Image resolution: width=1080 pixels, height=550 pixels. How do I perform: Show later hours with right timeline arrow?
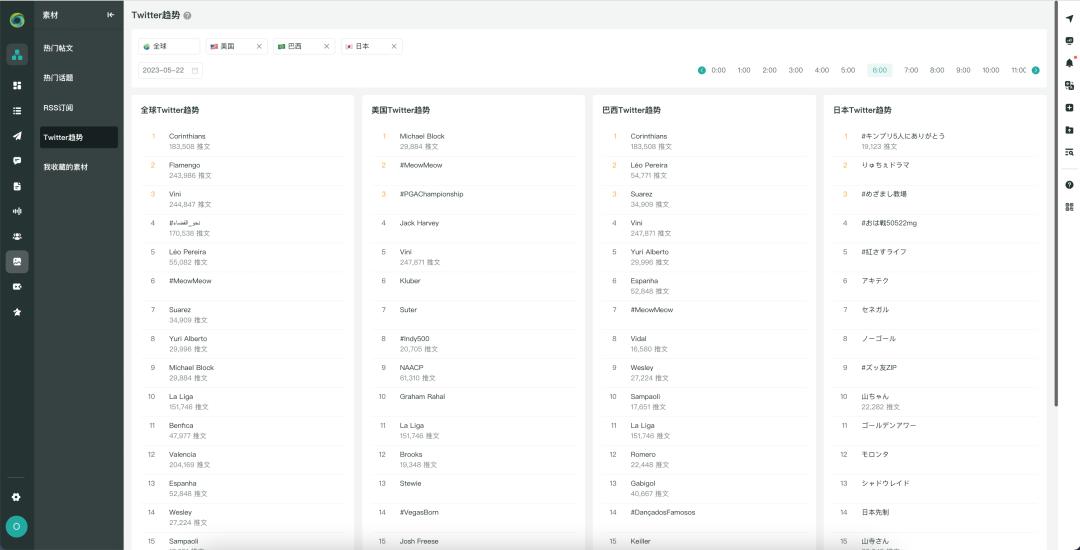[1035, 70]
